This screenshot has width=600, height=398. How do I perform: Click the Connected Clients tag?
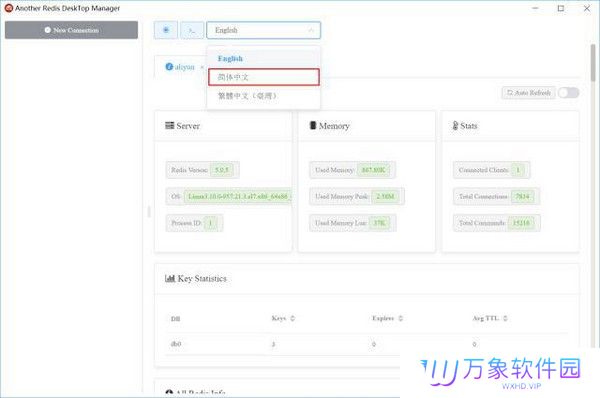tap(492, 170)
